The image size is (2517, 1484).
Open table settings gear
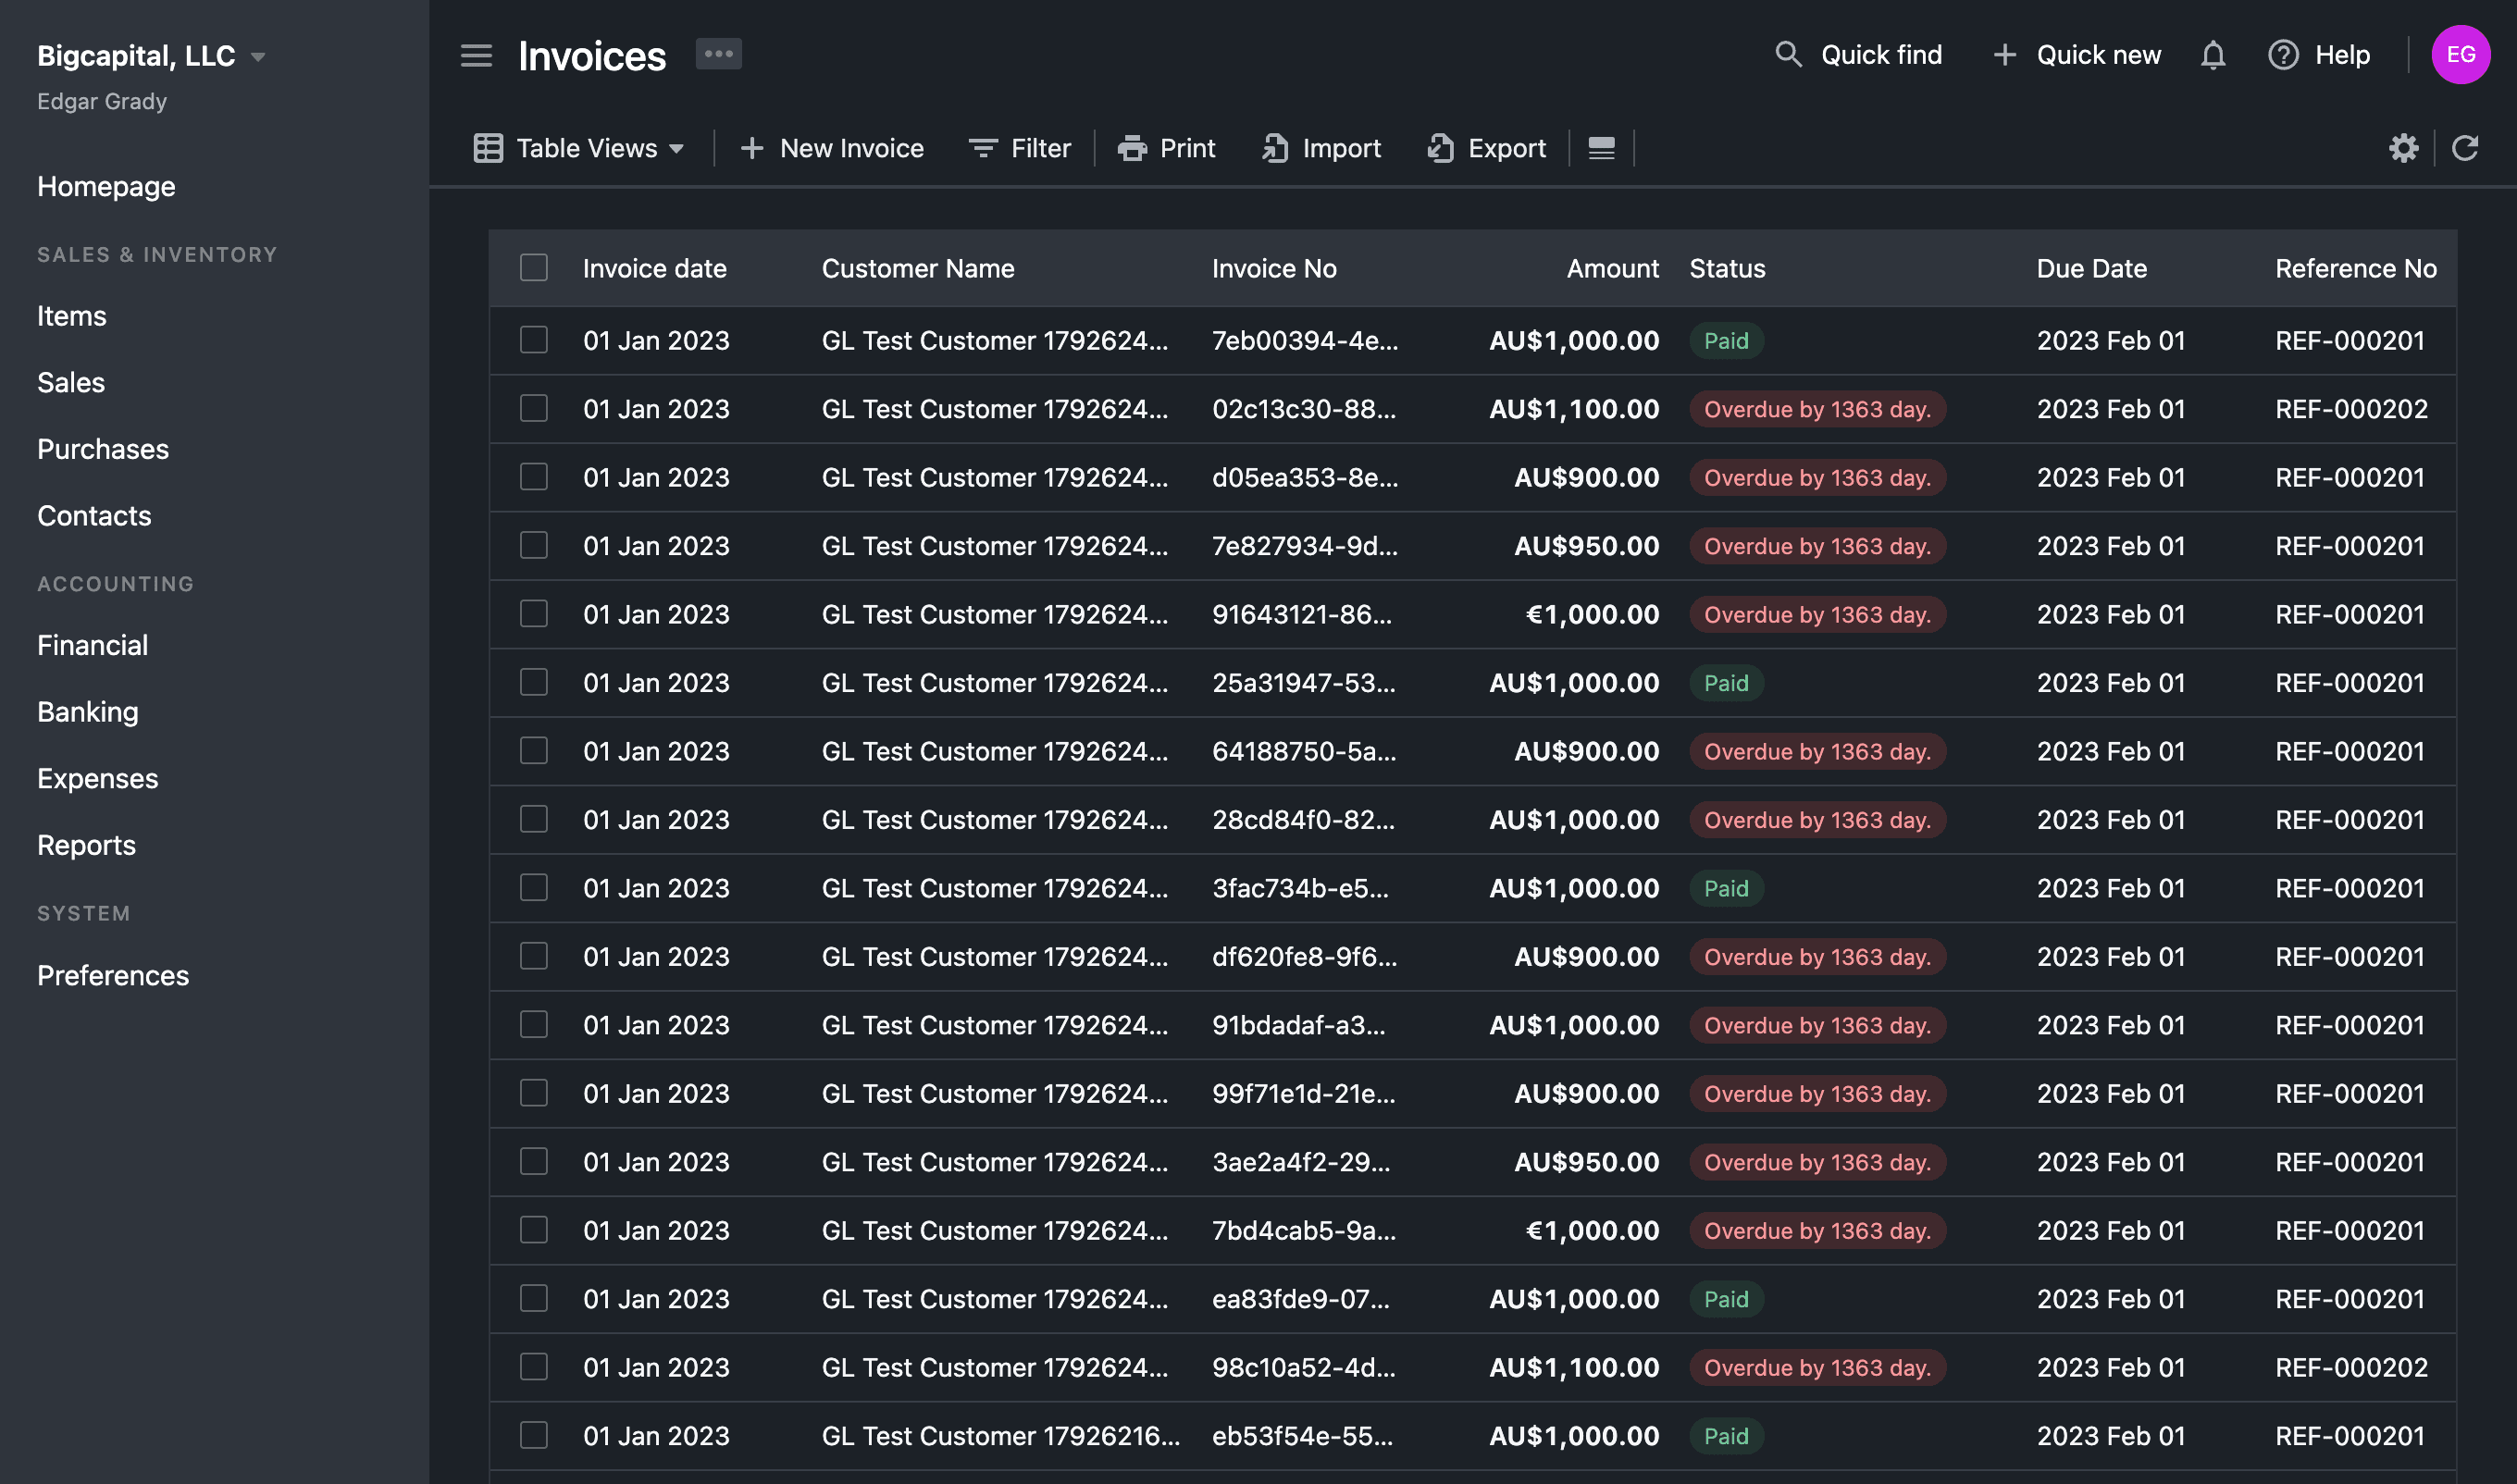coord(2403,148)
